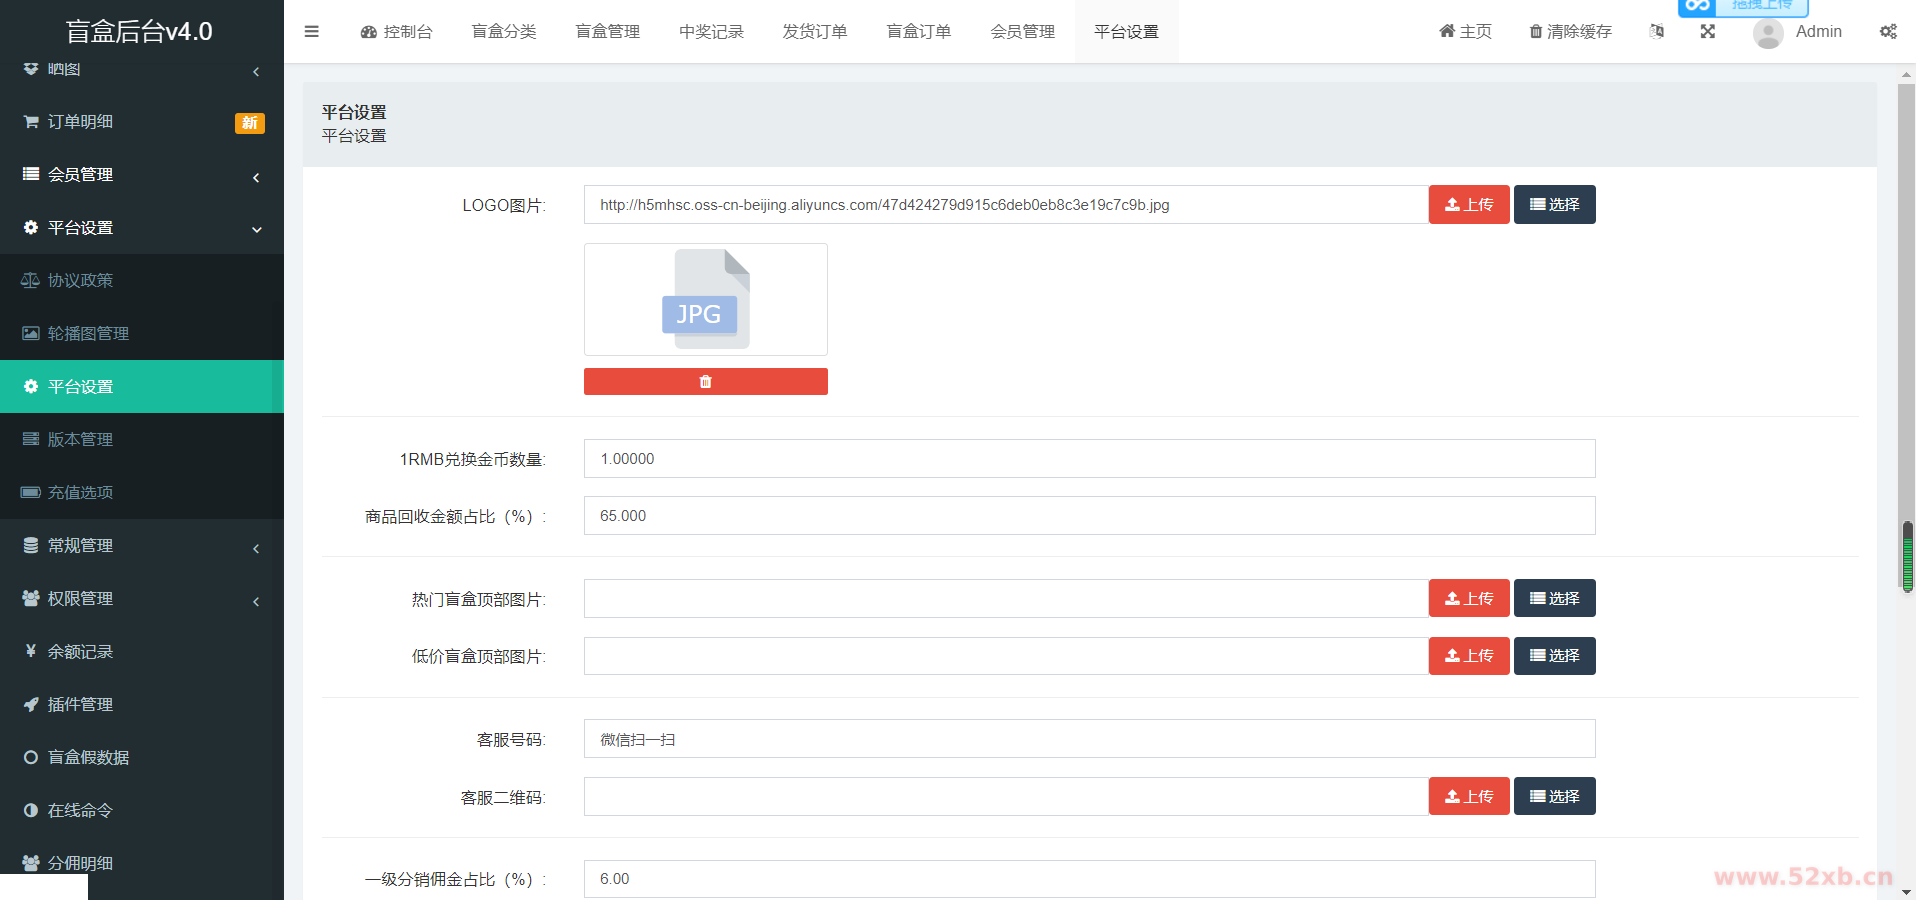Switch to the 中奖记录 top tab
The image size is (1916, 900).
(711, 32)
